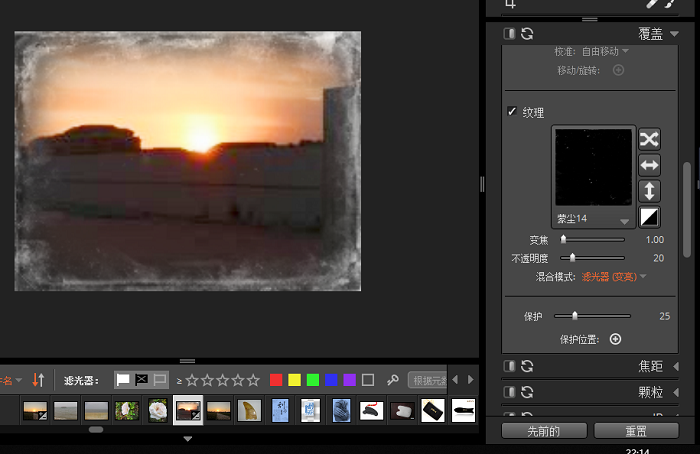Flip texture vertically with the arrow icon
700x454 pixels.
tap(649, 190)
